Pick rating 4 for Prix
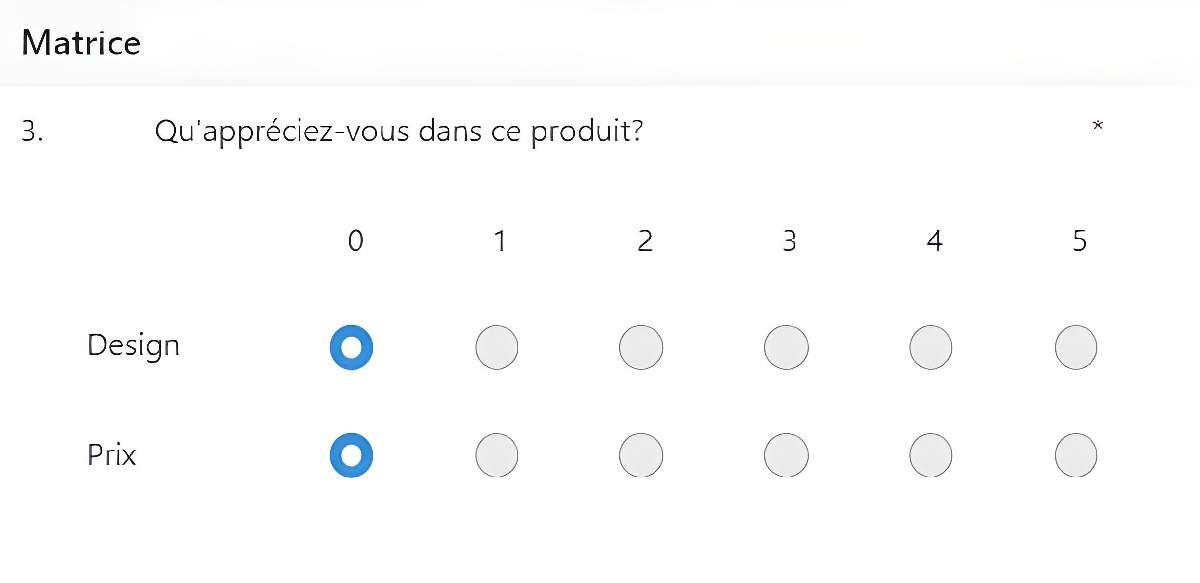The width and height of the screenshot is (1200, 583). 931,456
